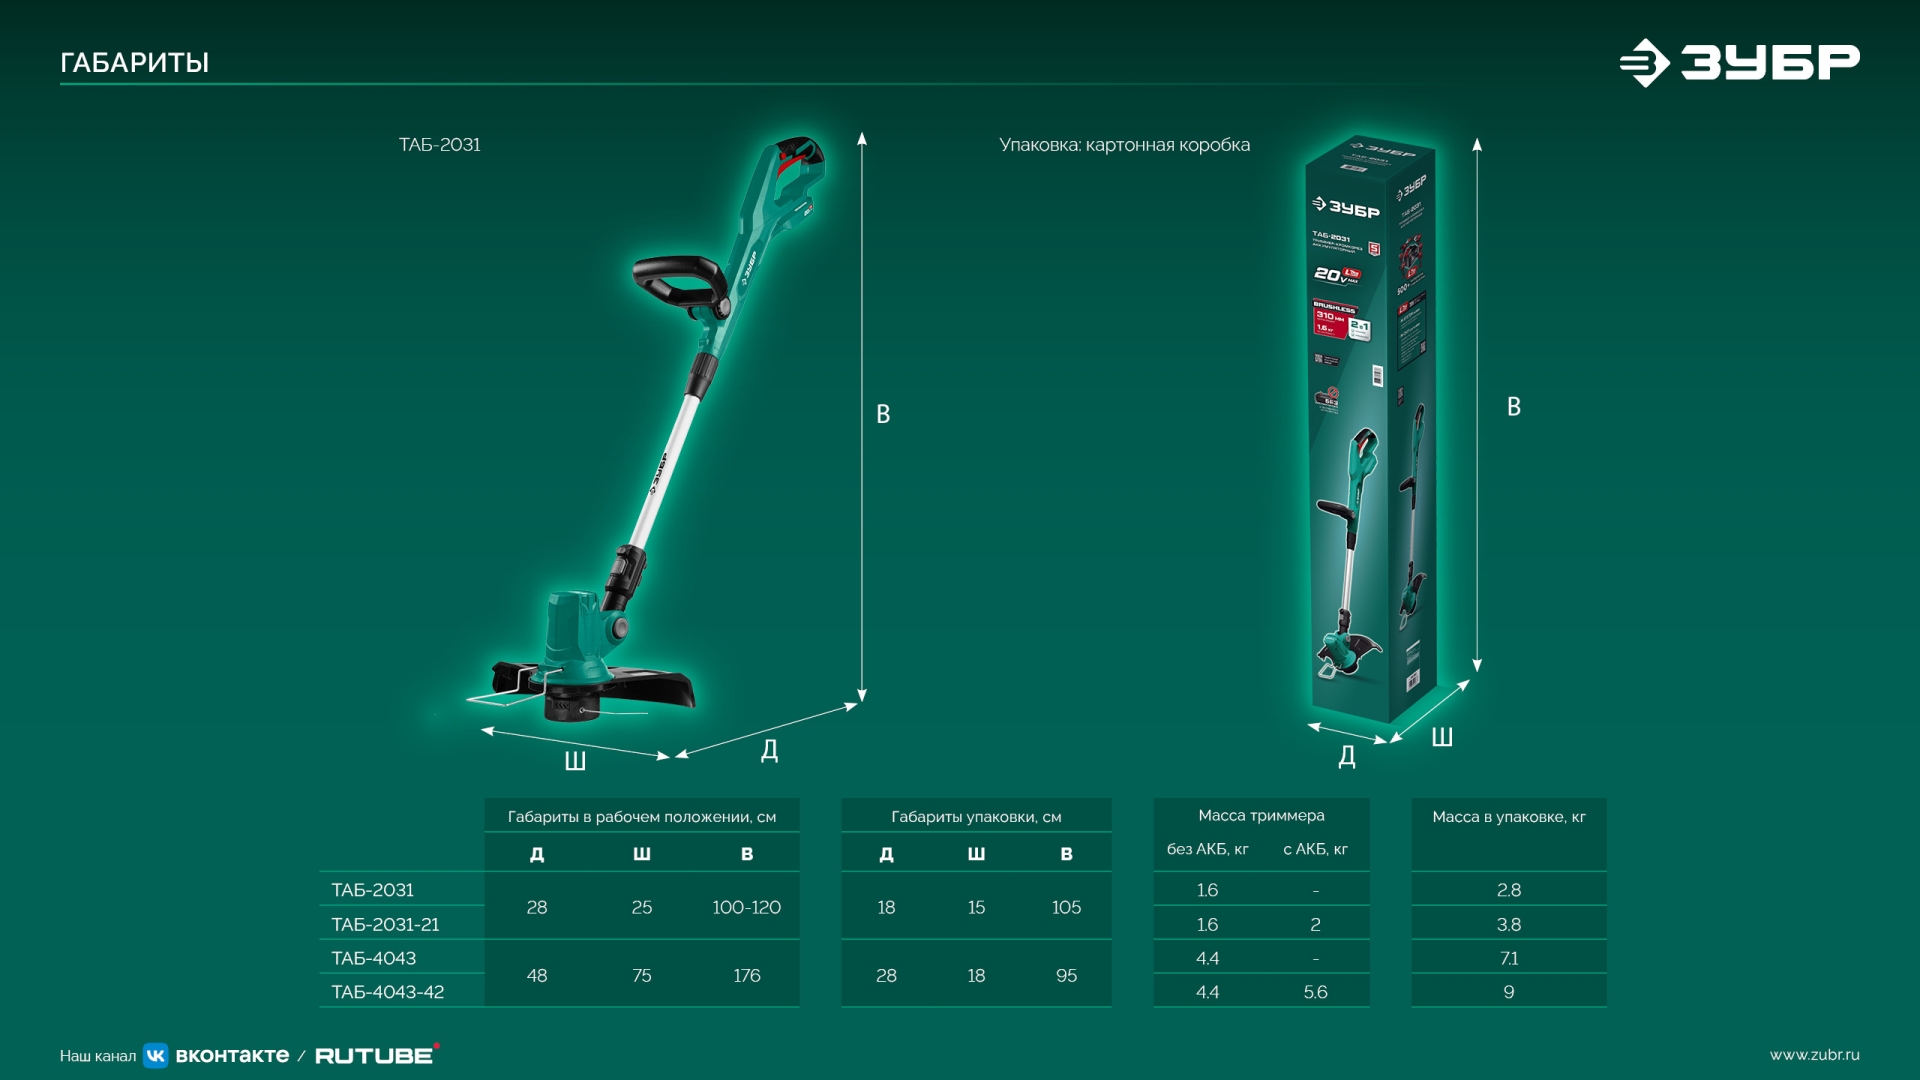Select the ТАБ-2031 row in the table
This screenshot has width=1920, height=1080.
(373, 890)
